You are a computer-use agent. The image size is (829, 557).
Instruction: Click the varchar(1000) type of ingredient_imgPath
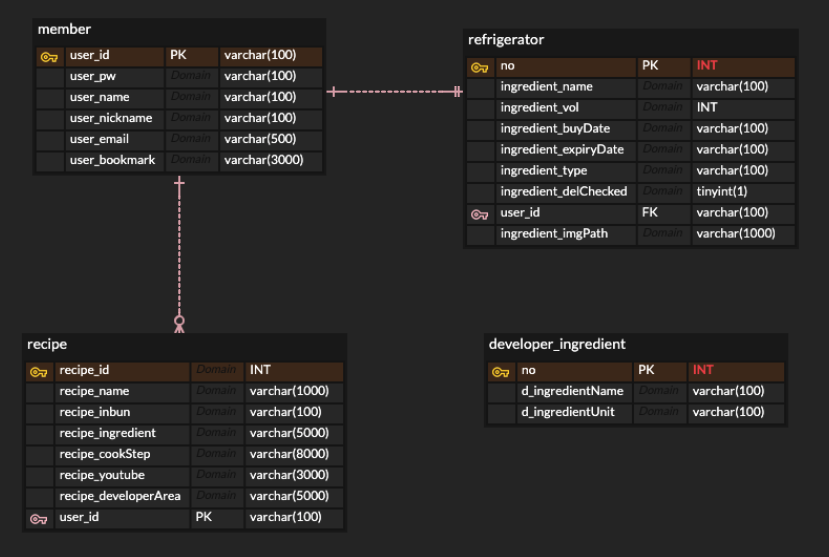coord(736,234)
